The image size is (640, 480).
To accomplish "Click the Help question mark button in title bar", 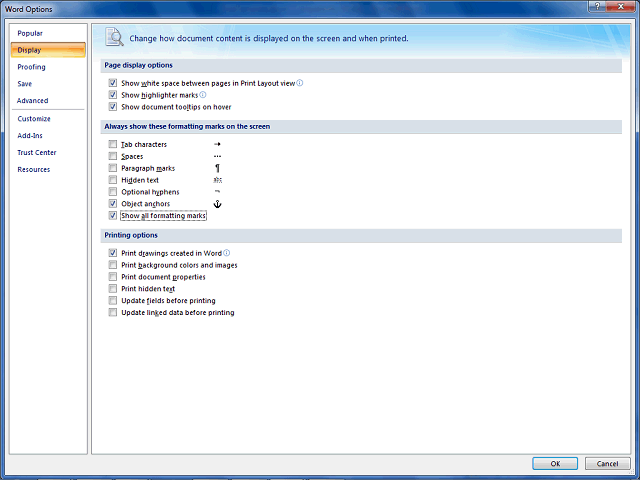I will (597, 6).
